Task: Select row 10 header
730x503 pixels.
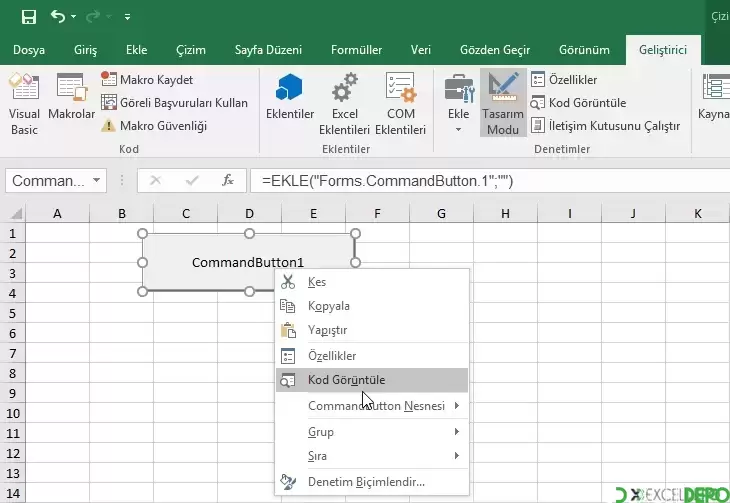Action: [13, 414]
